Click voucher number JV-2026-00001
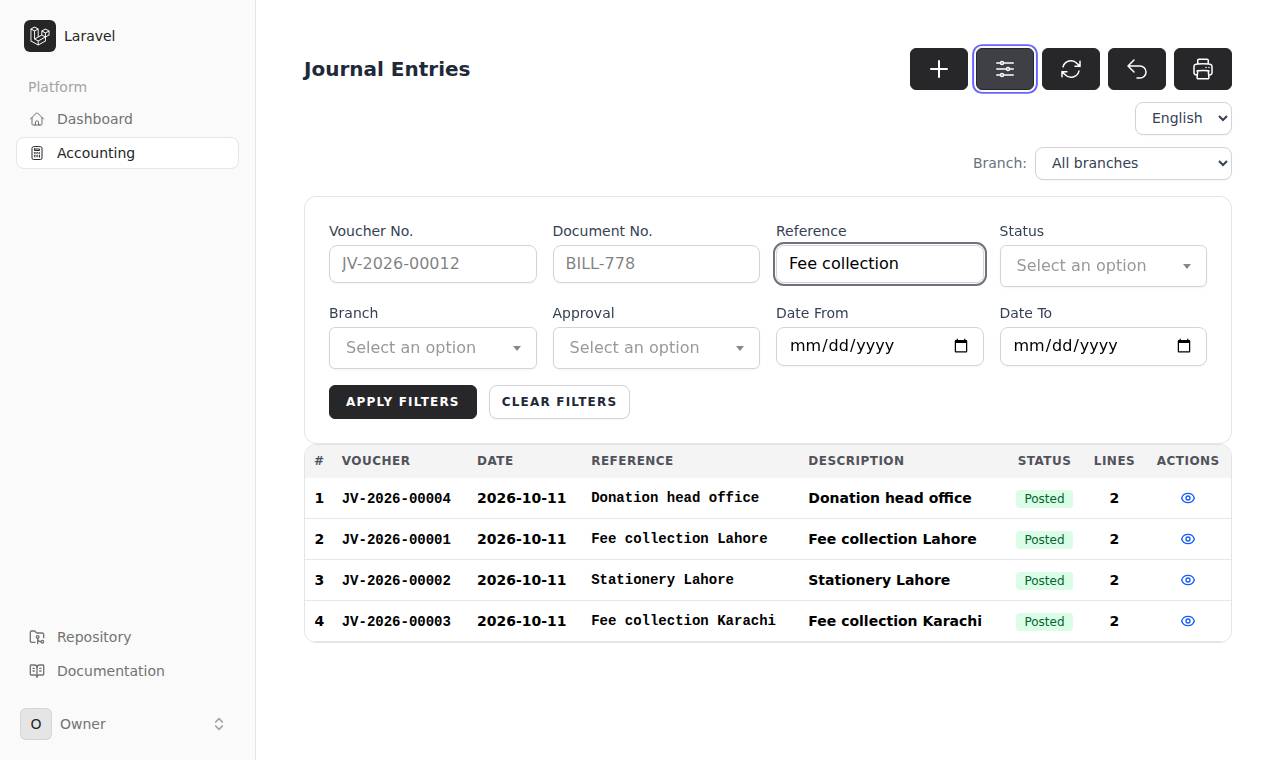The height and width of the screenshot is (760, 1280). click(396, 539)
